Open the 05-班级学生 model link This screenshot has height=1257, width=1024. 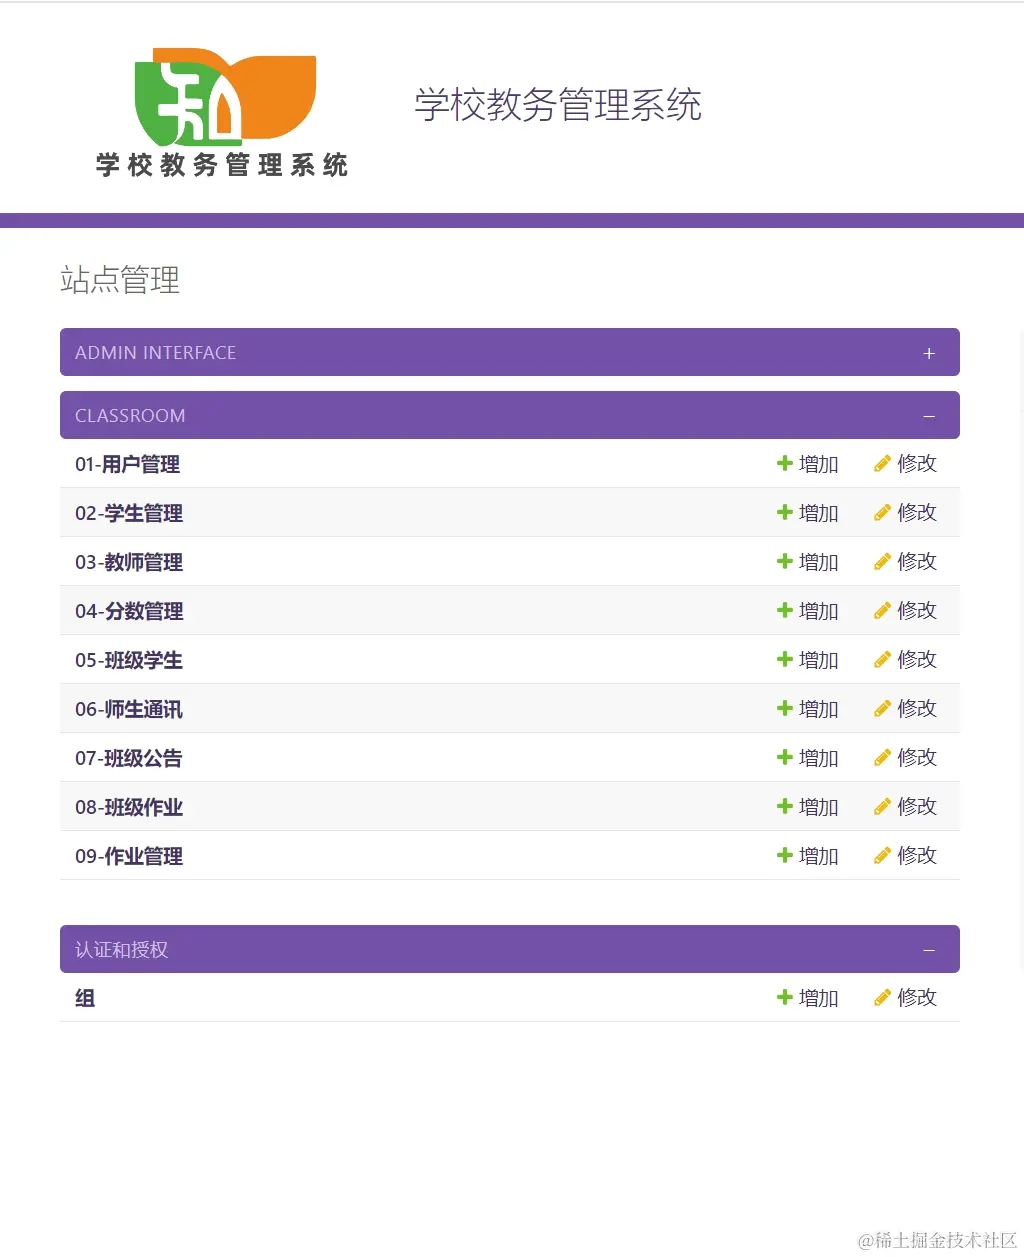click(129, 660)
